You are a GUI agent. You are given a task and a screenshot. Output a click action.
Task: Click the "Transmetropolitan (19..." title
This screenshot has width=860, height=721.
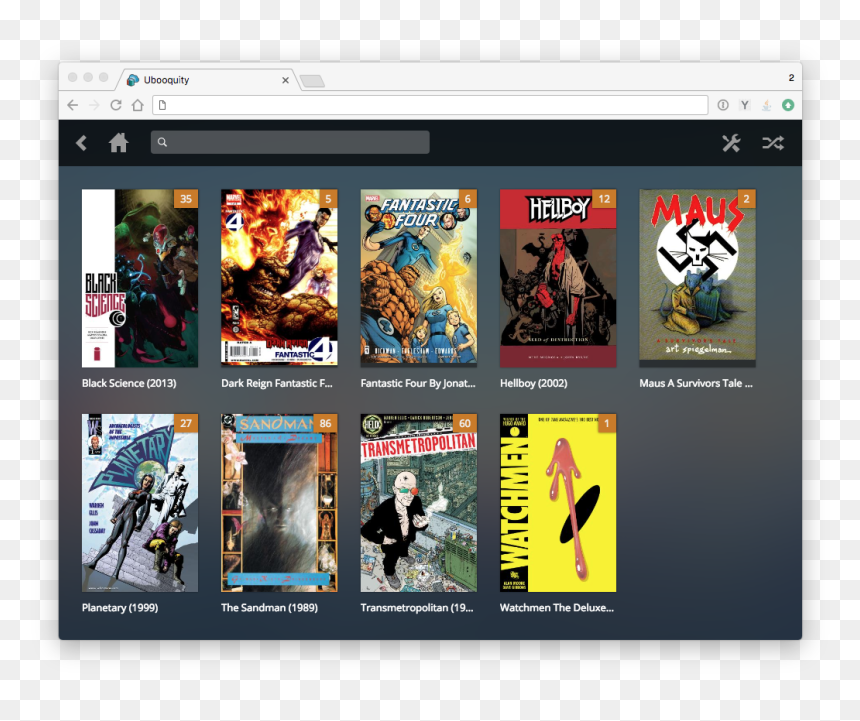416,608
